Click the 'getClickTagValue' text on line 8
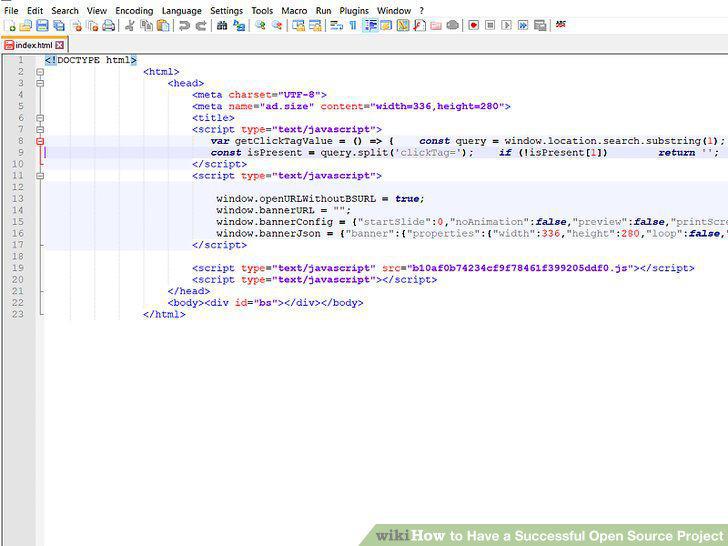Image resolution: width=728 pixels, height=546 pixels. click(x=283, y=141)
